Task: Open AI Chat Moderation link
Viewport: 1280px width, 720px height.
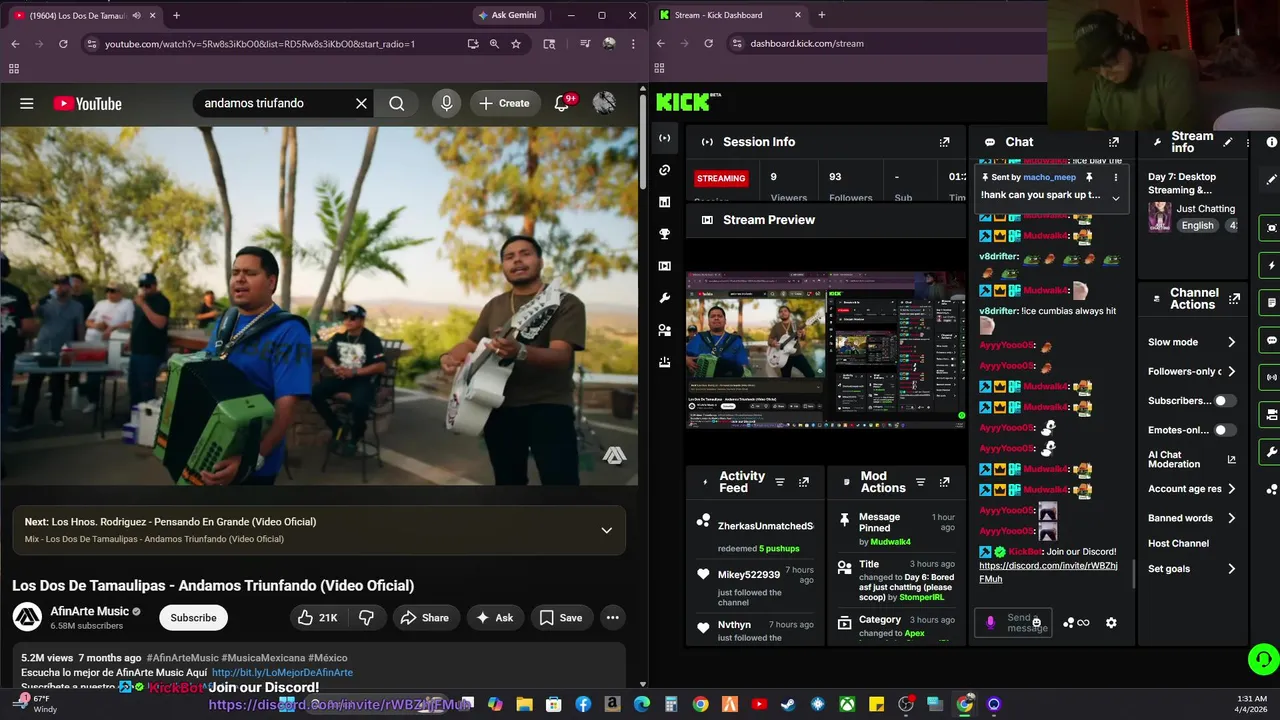Action: tap(1192, 460)
